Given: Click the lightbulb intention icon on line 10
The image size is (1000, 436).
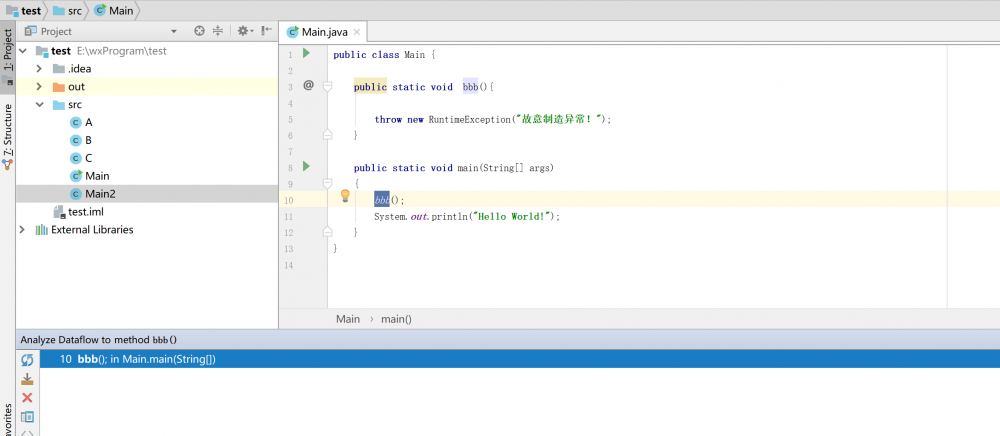Looking at the screenshot, I should point(345,196).
